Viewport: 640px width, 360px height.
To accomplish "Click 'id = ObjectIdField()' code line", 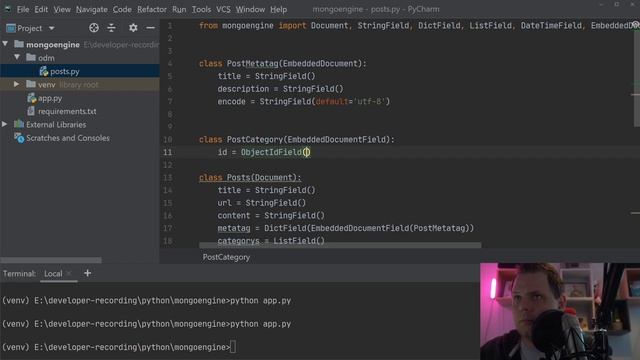I will [x=264, y=152].
